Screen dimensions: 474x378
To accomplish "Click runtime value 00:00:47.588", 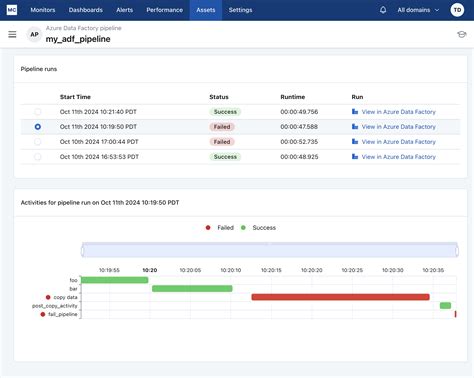I will point(299,127).
